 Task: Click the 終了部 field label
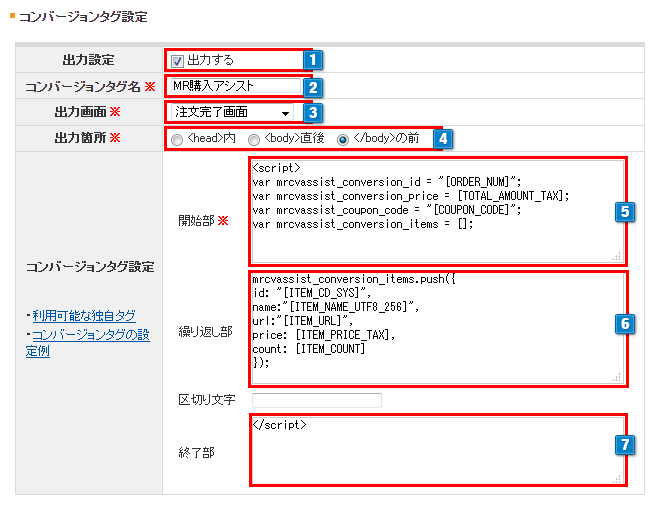coord(196,452)
